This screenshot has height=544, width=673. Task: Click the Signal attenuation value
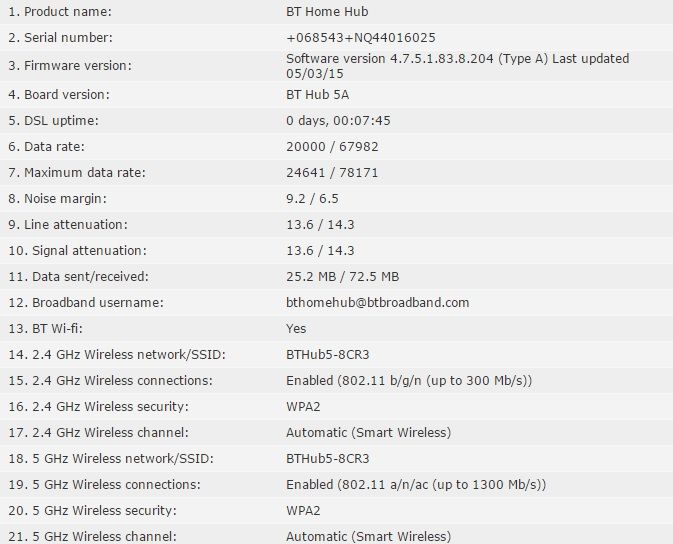coord(320,251)
